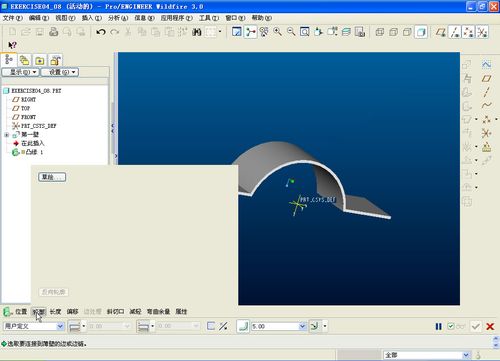Click the Undo arrow icon
The height and width of the screenshot is (361, 500).
click(101, 32)
